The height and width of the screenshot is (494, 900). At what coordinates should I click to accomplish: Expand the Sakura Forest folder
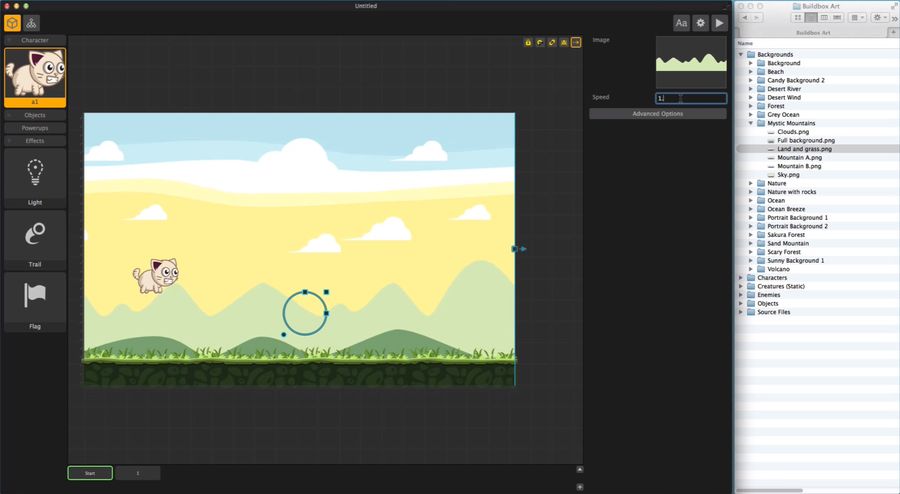click(x=750, y=235)
